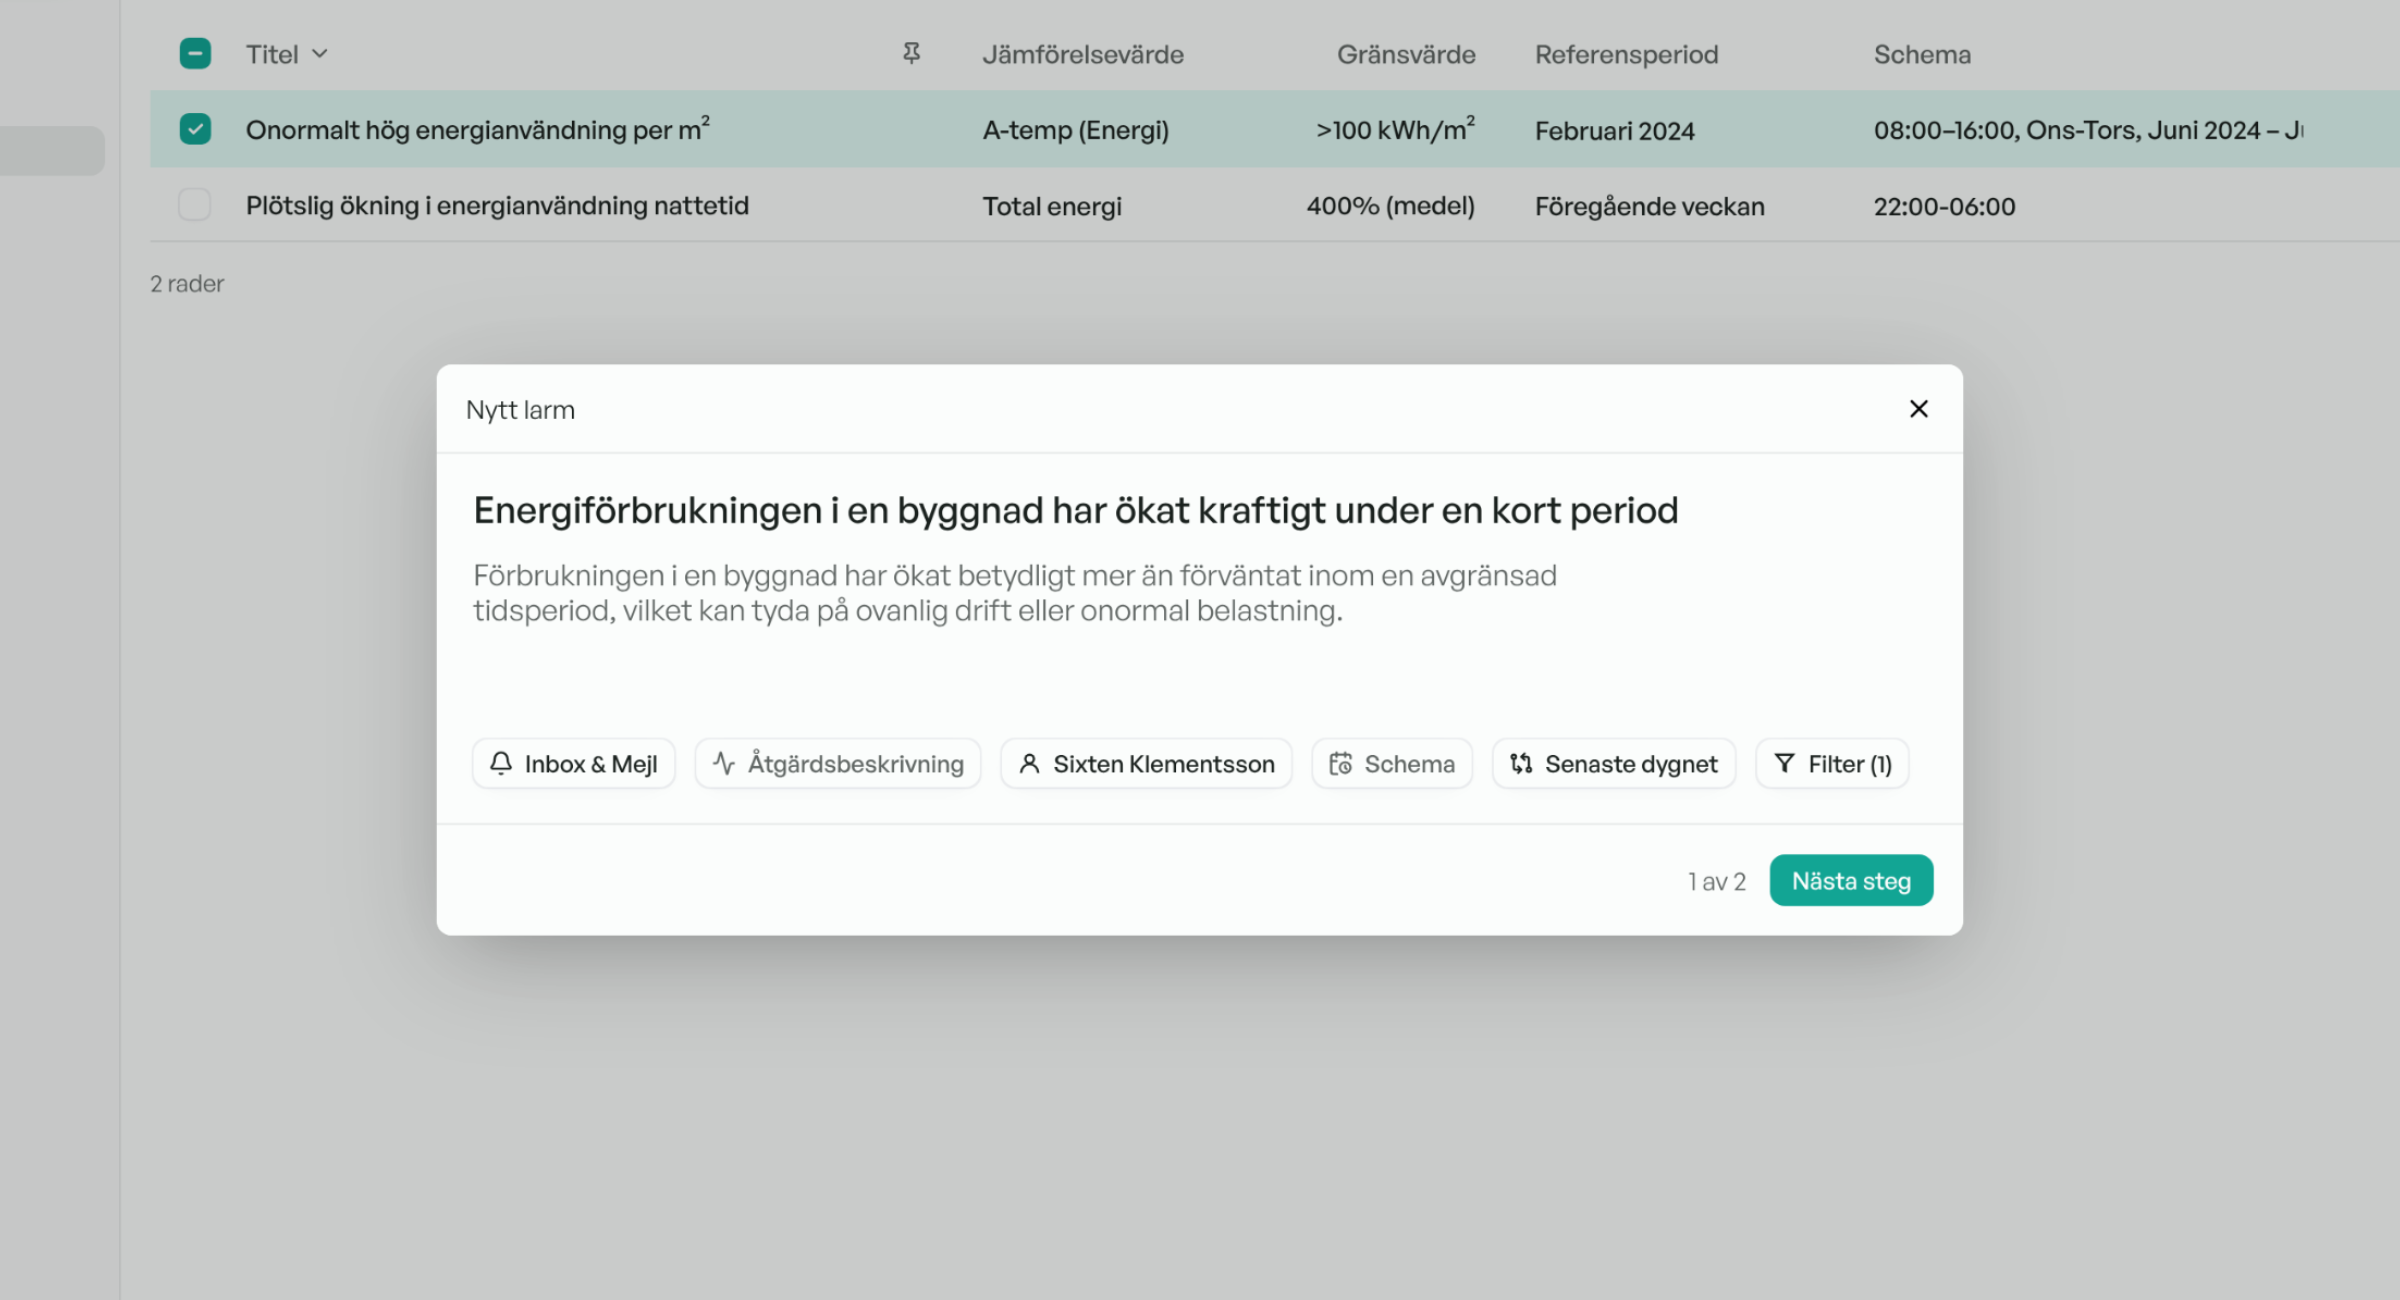Screen dimensions: 2400x1300
Task: Expand the Titel column sort chevron
Action: (x=320, y=54)
